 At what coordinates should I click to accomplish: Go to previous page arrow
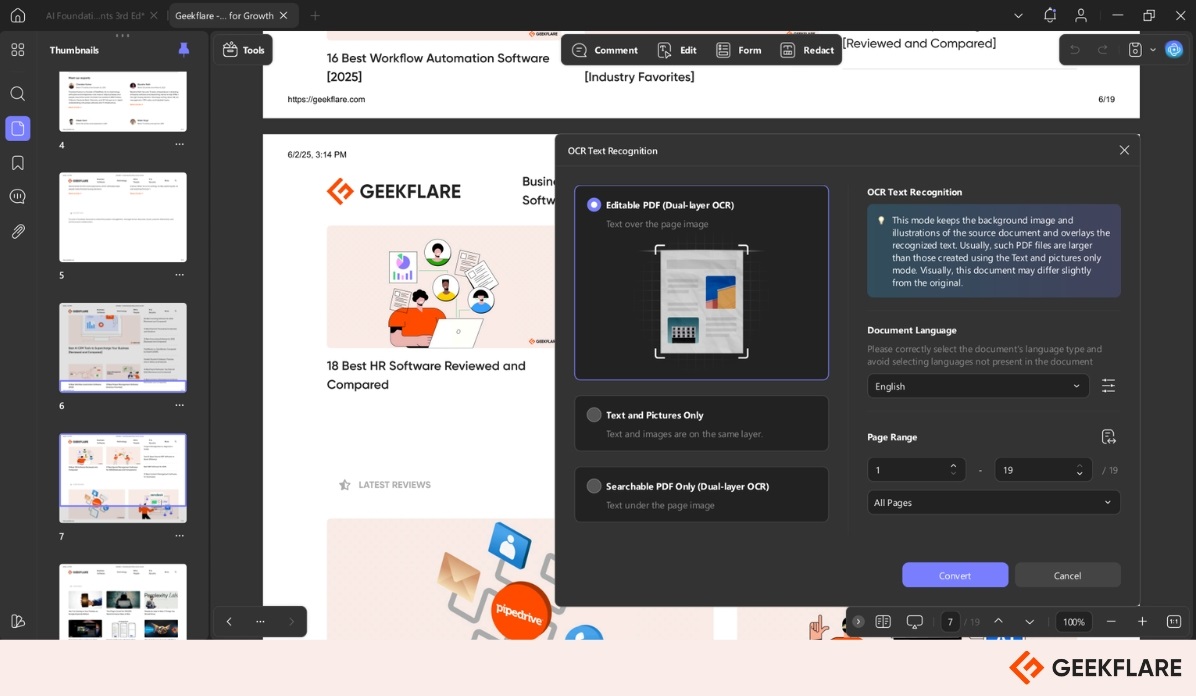998,621
